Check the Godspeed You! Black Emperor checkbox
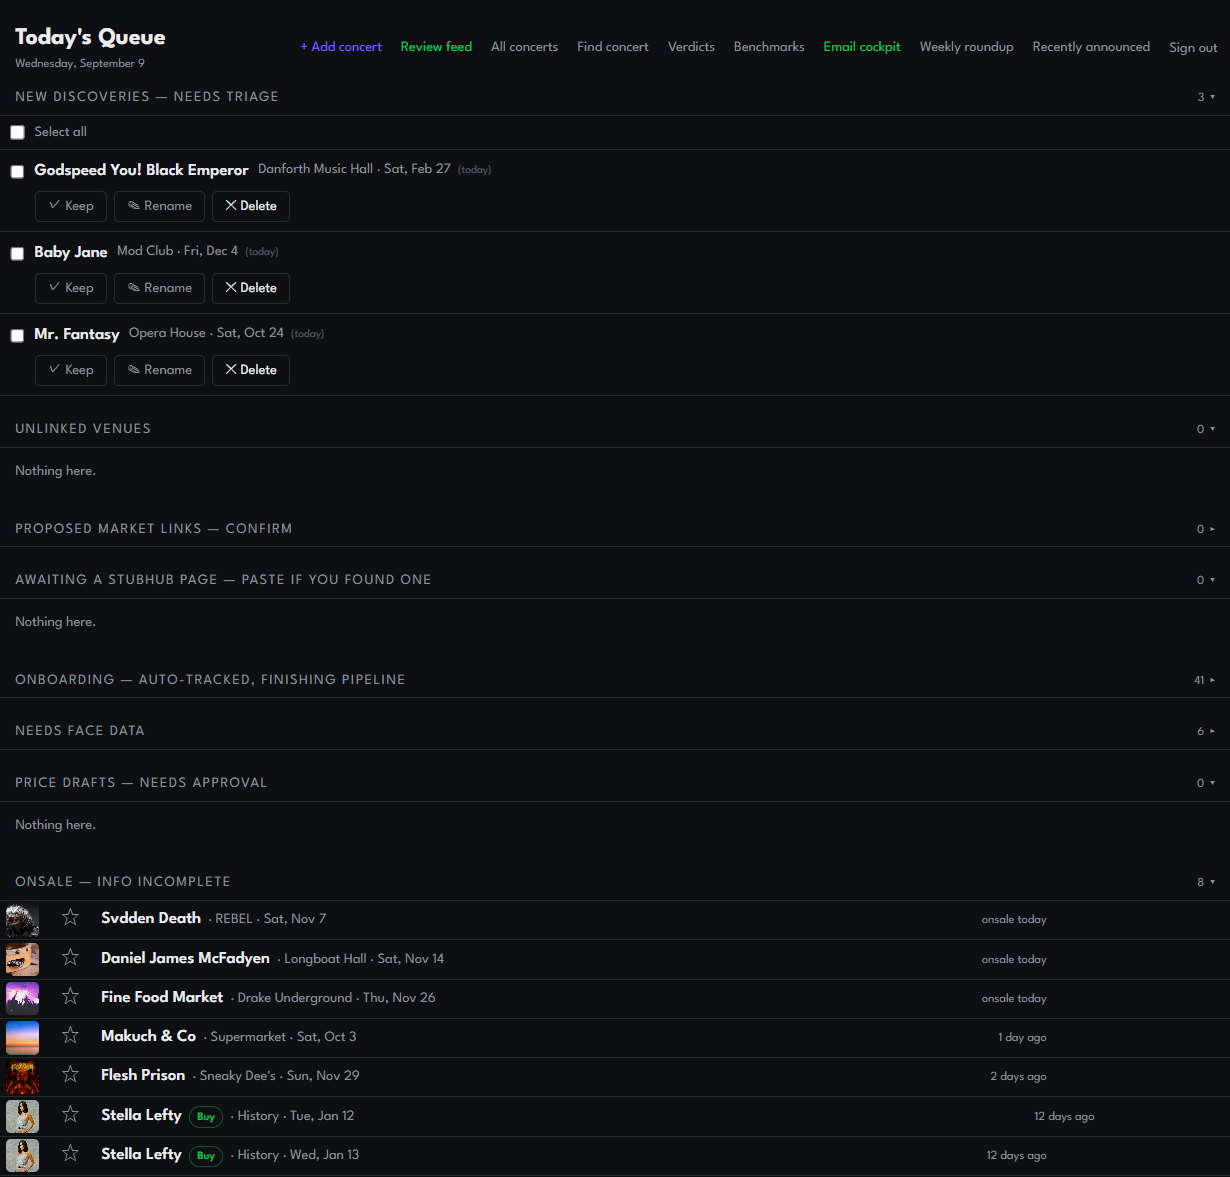 17,171
